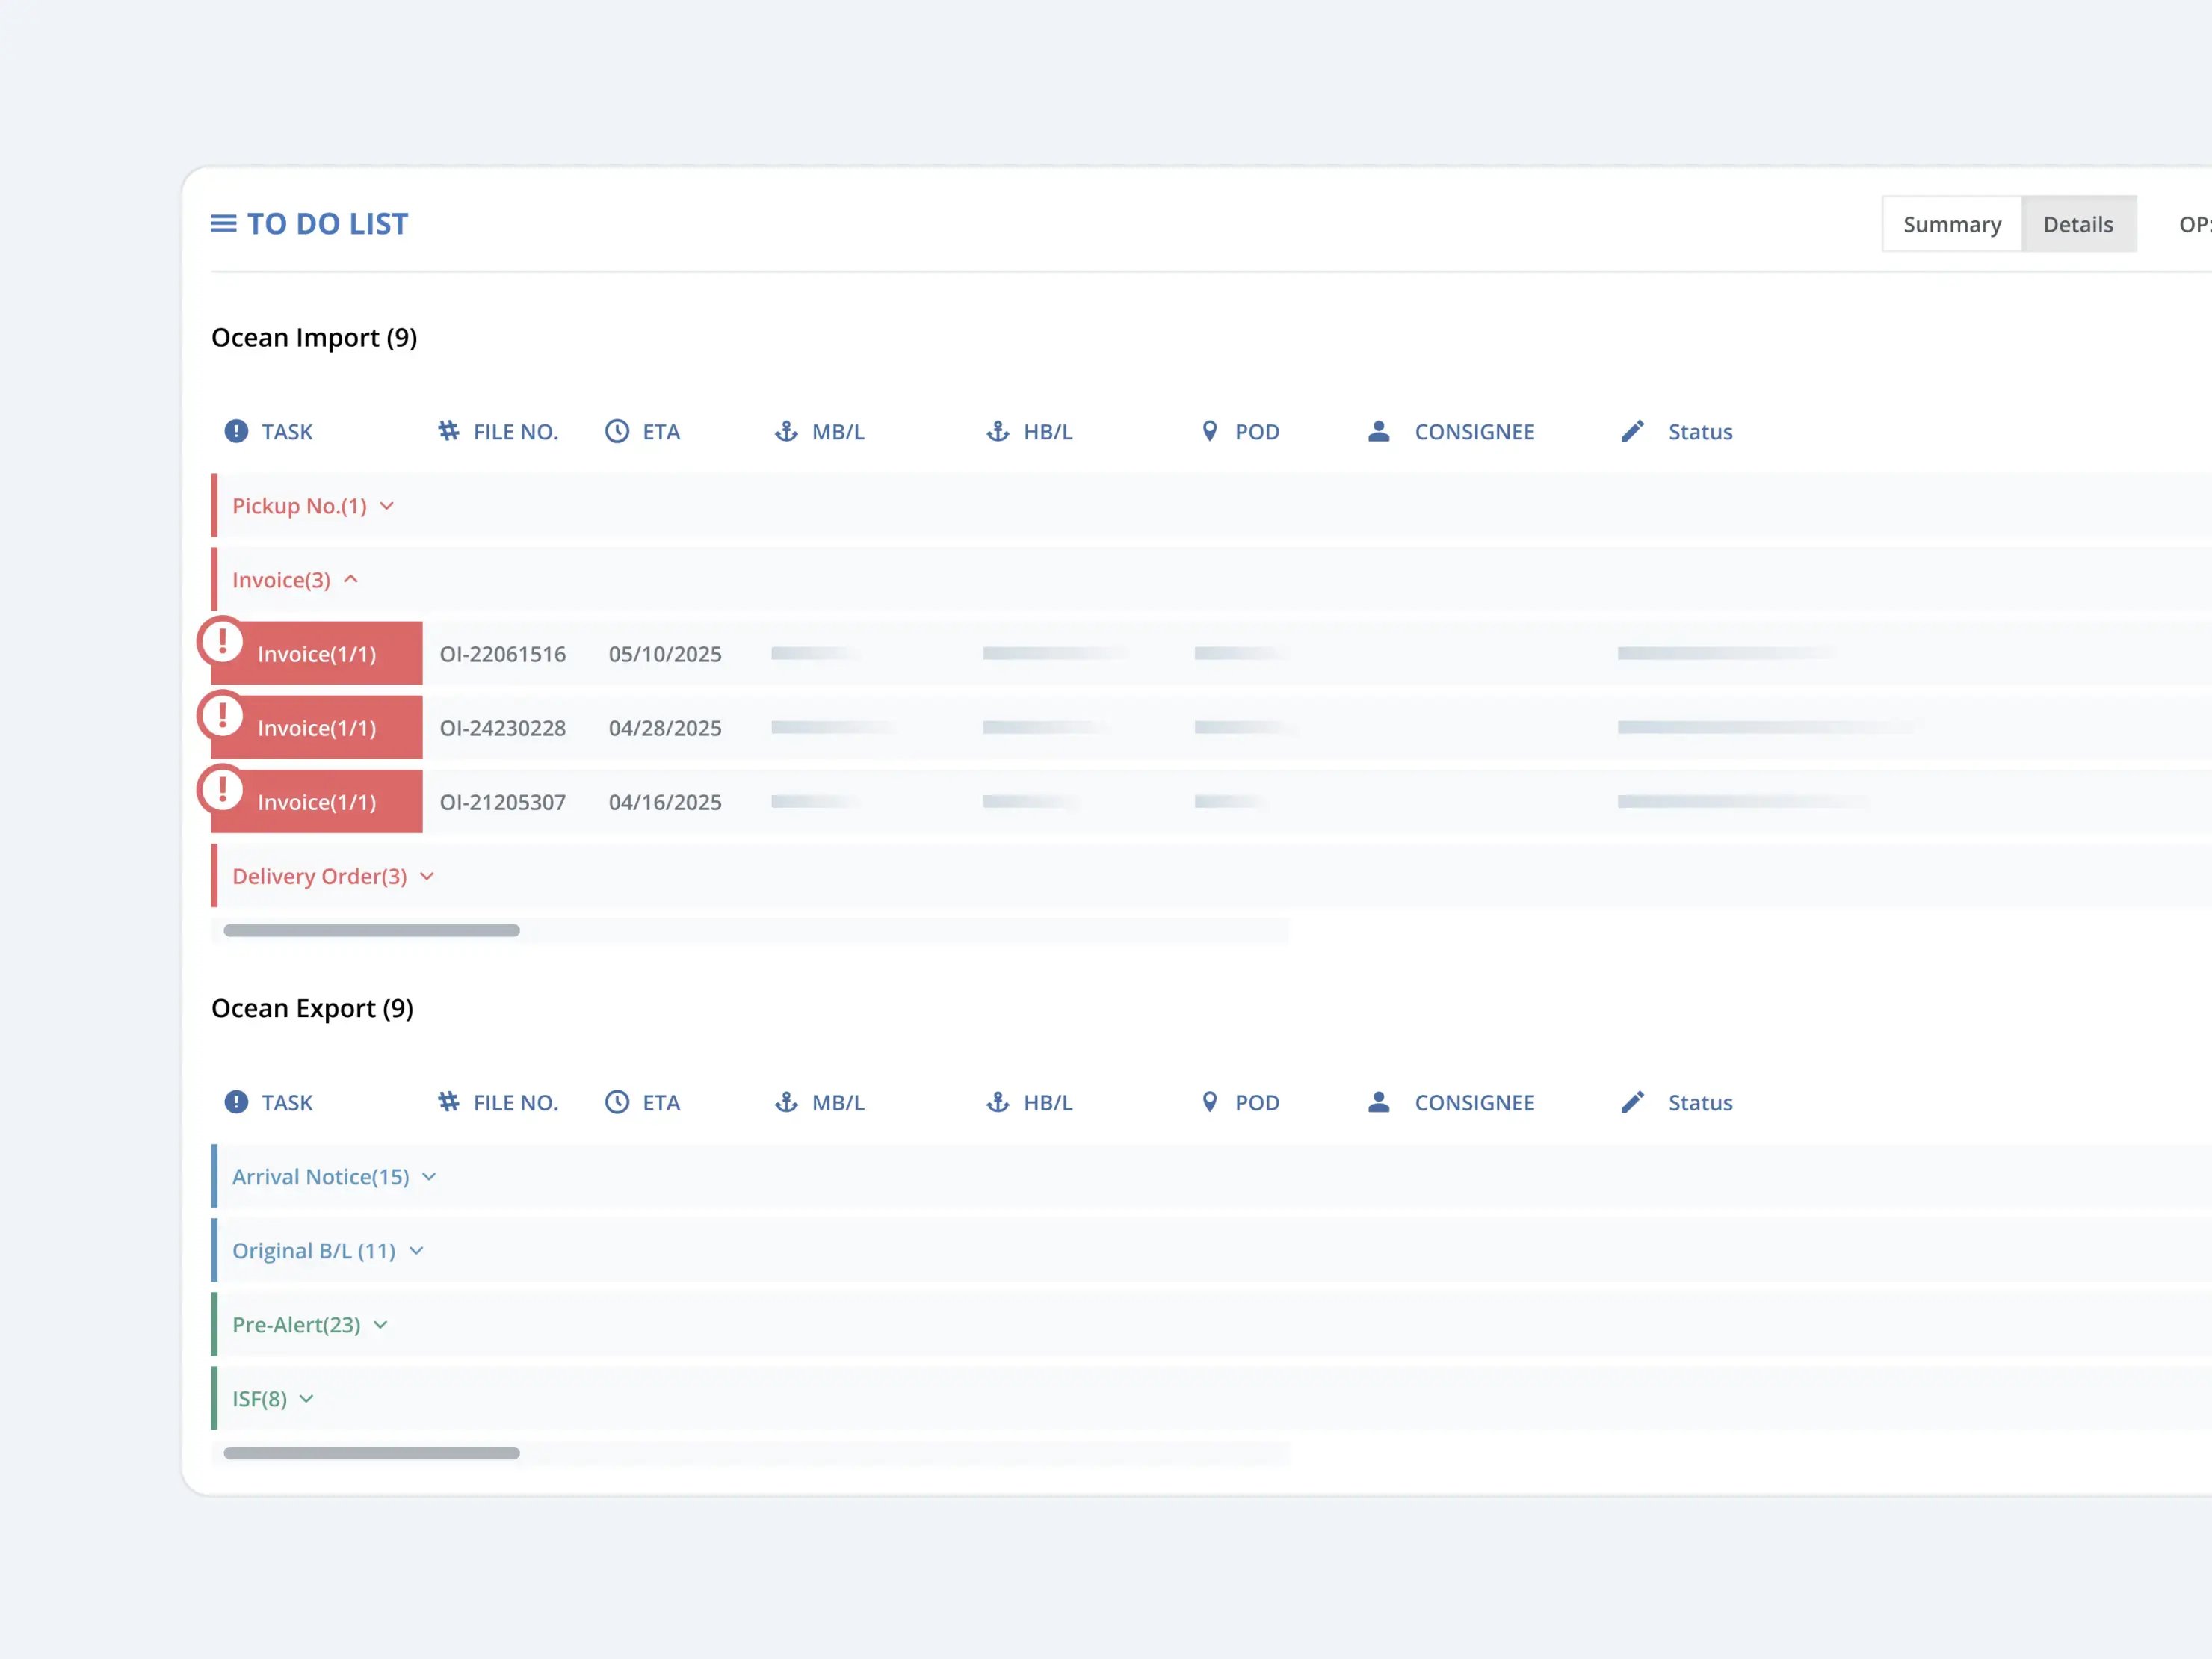The image size is (2212, 1659).
Task: Click the pencil icon beside Ocean Export Status
Action: pos(1632,1102)
